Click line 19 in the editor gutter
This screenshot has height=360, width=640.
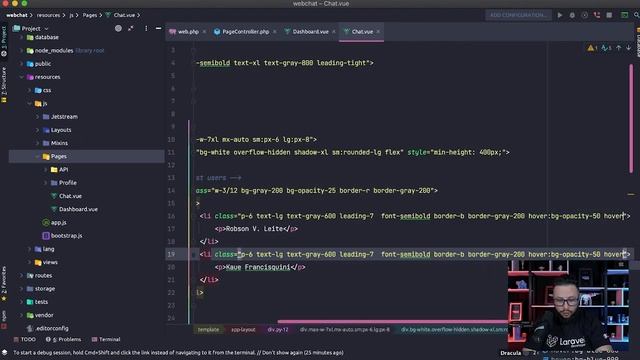coord(171,254)
